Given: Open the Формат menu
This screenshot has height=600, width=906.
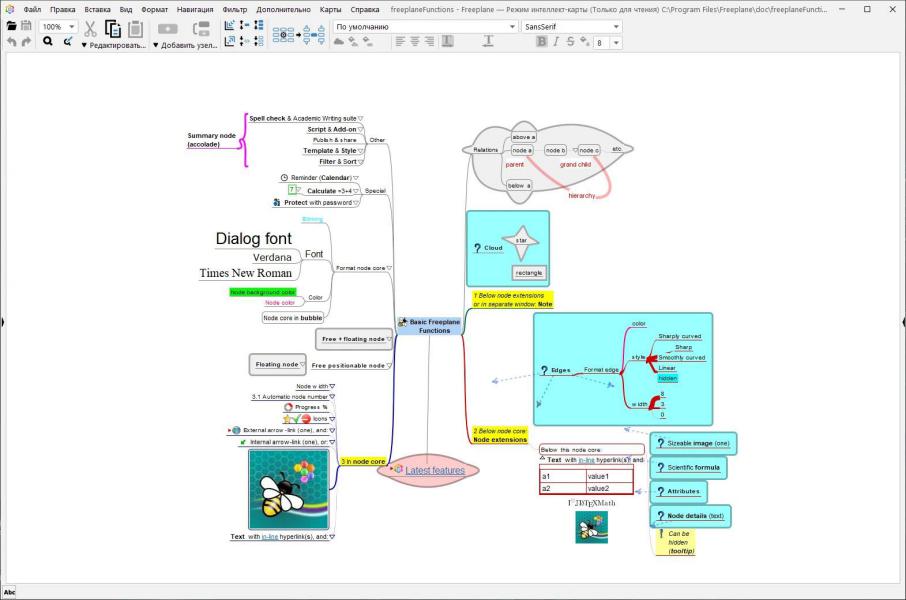Looking at the screenshot, I should (154, 9).
